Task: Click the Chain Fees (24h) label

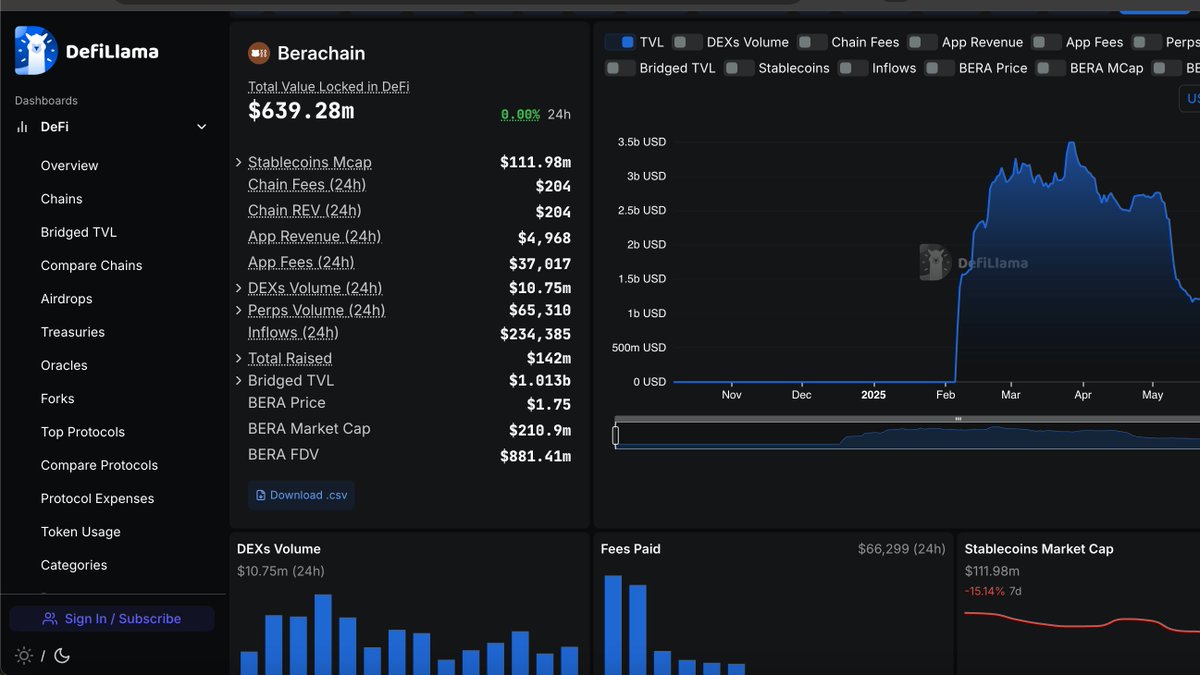Action: pos(307,185)
